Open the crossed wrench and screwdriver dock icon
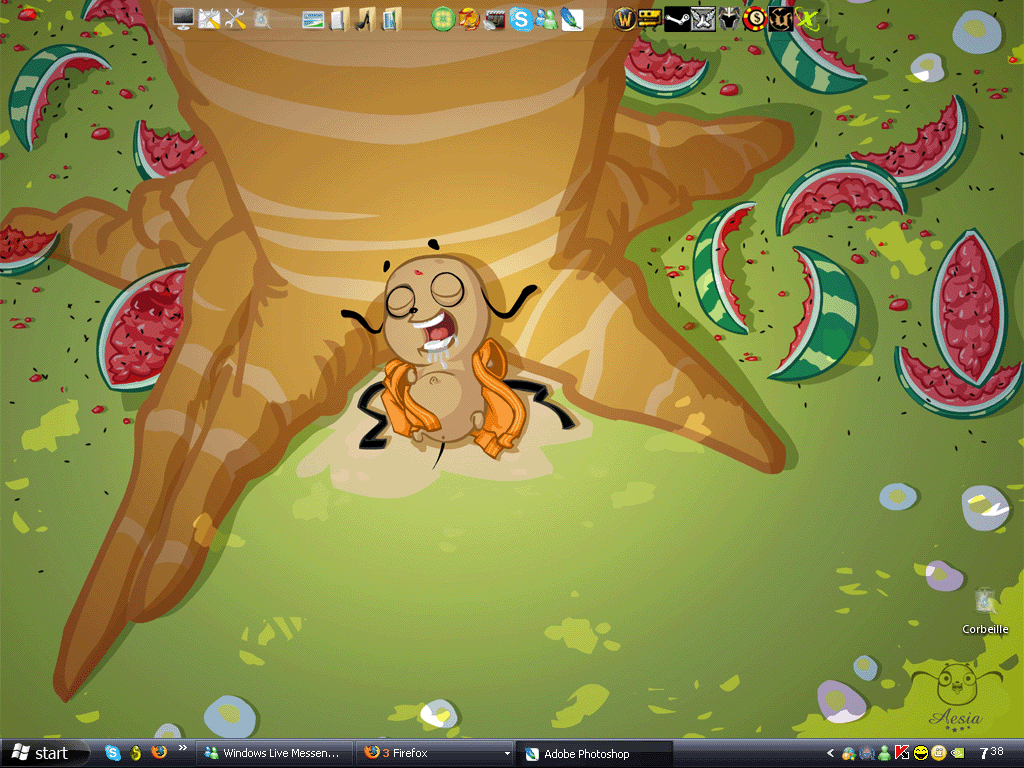The image size is (1024, 768). pos(235,18)
